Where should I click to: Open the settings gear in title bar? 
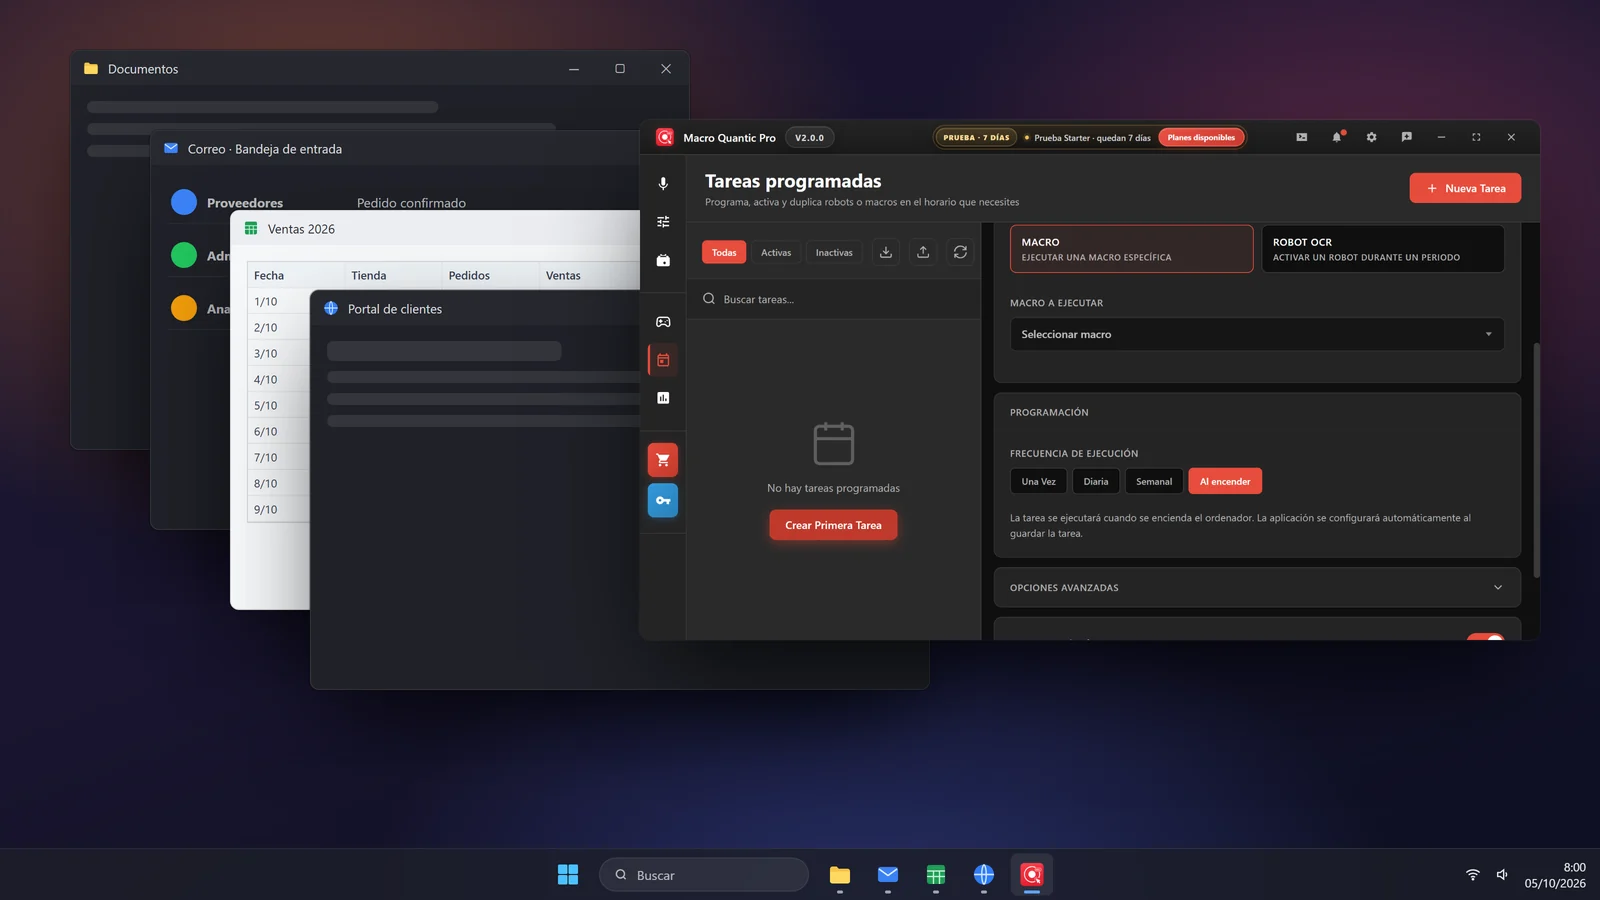(1372, 137)
